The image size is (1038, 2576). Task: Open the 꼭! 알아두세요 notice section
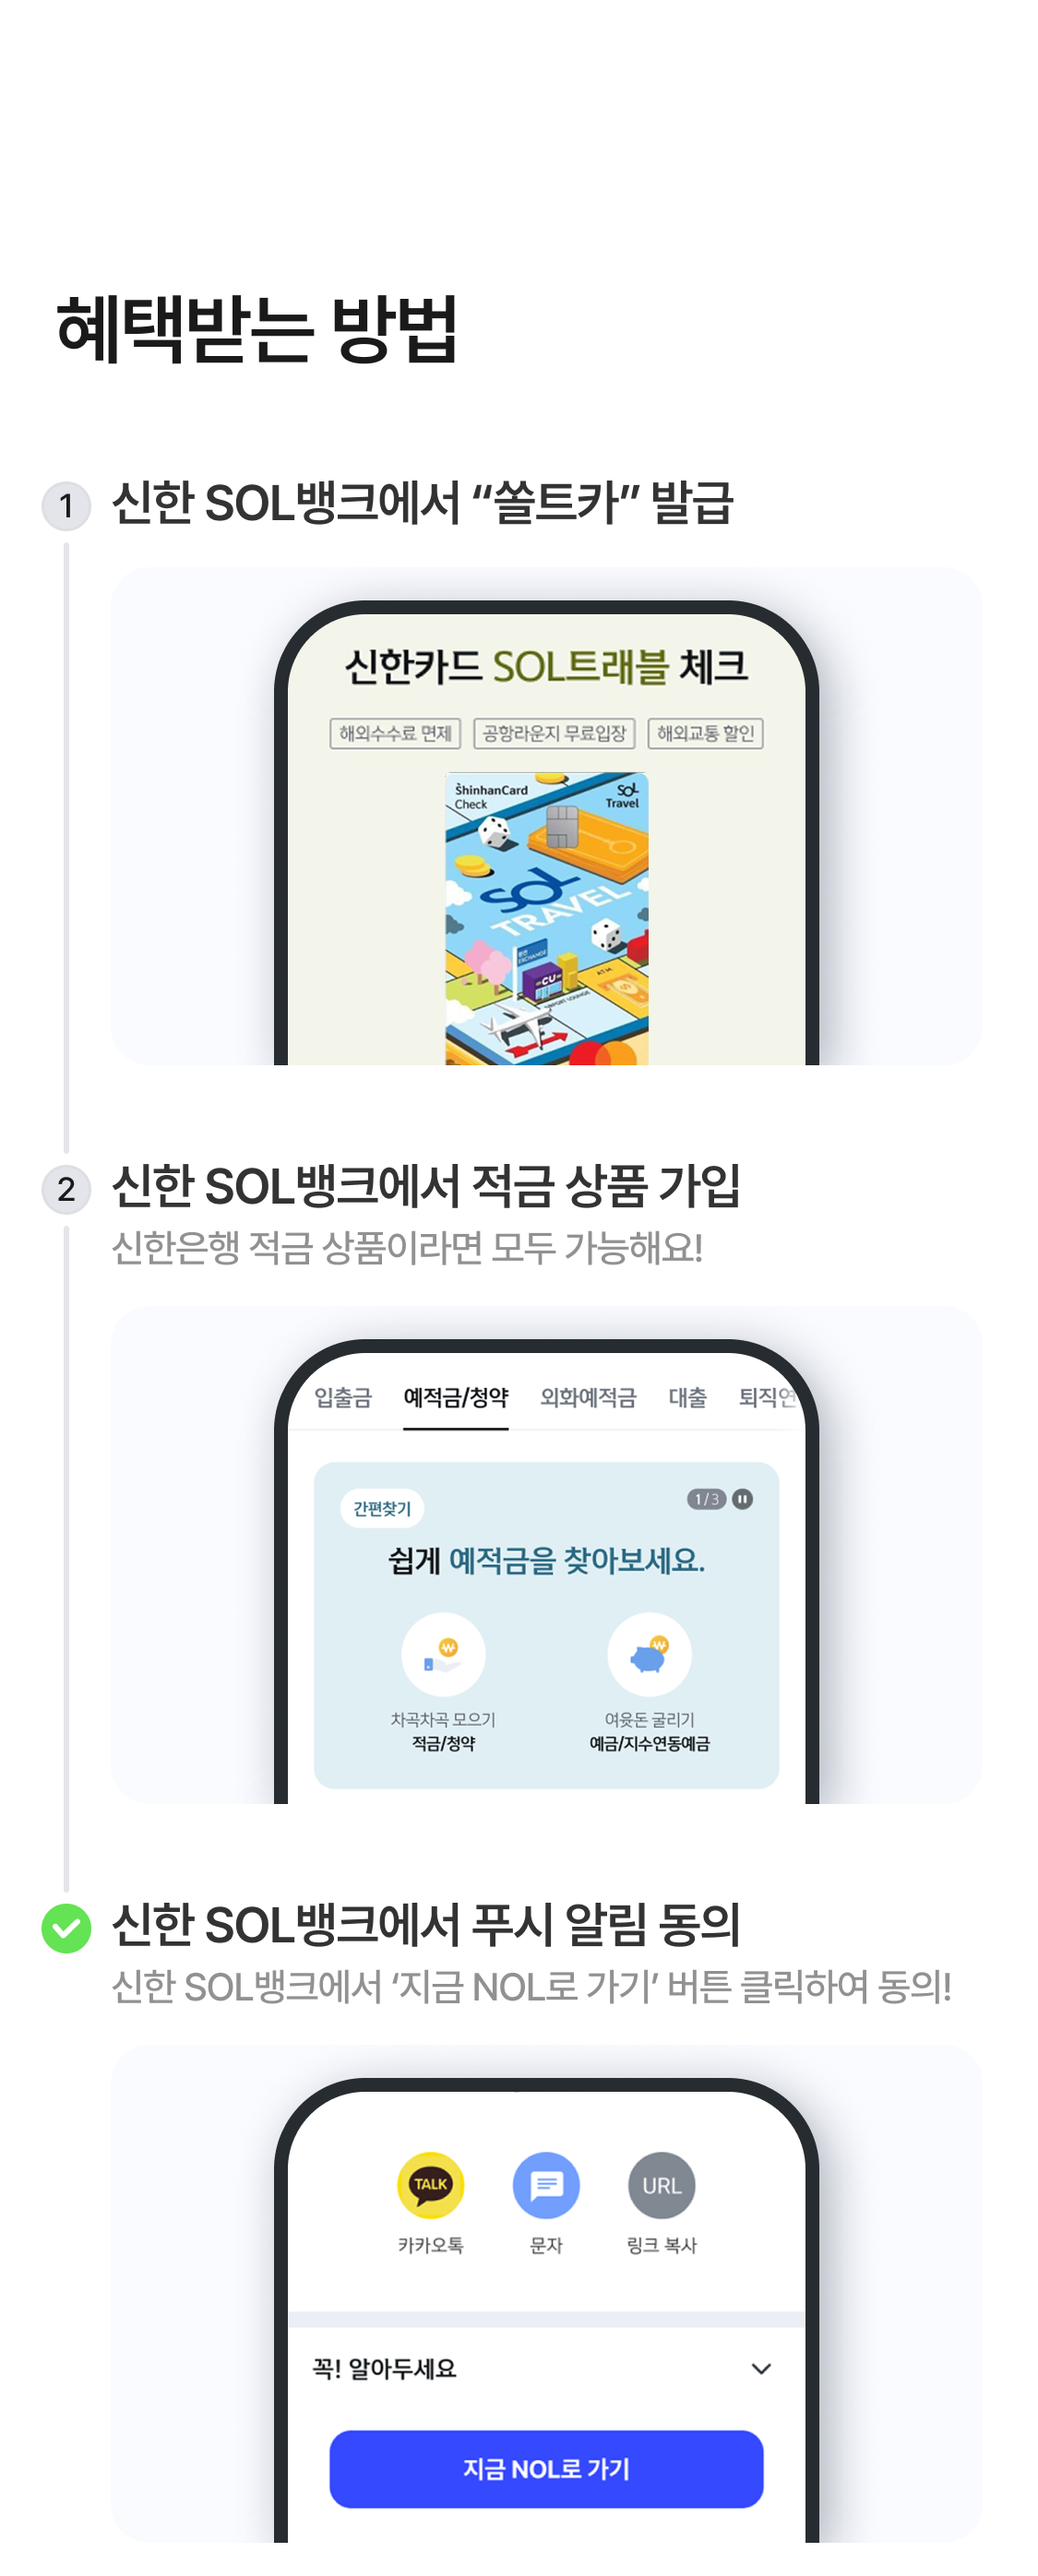546,2368
